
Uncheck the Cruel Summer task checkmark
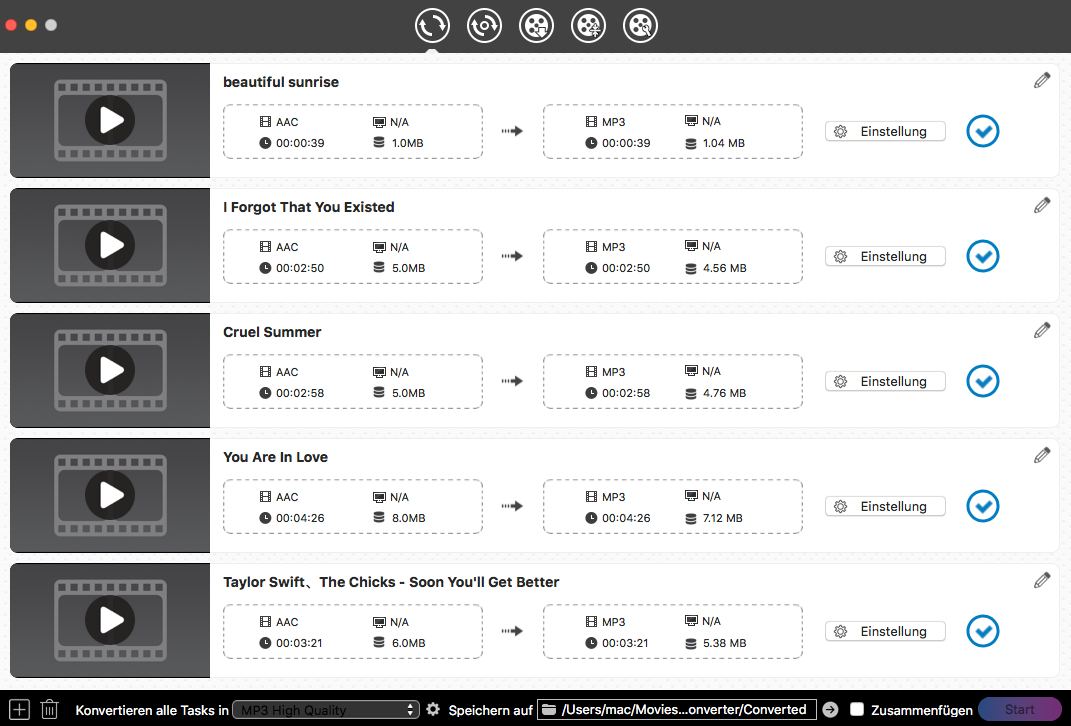983,381
